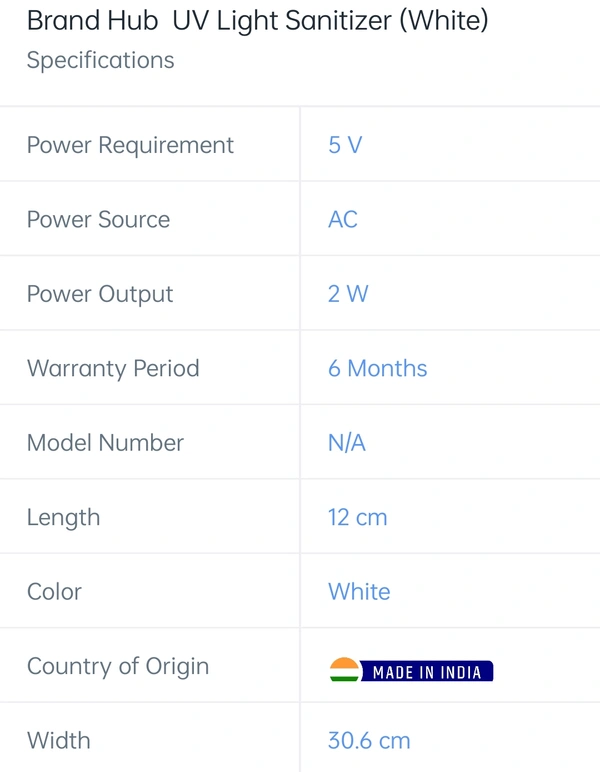Screen dimensions: 600x772
Task: Click the White color value
Action: pos(359,592)
